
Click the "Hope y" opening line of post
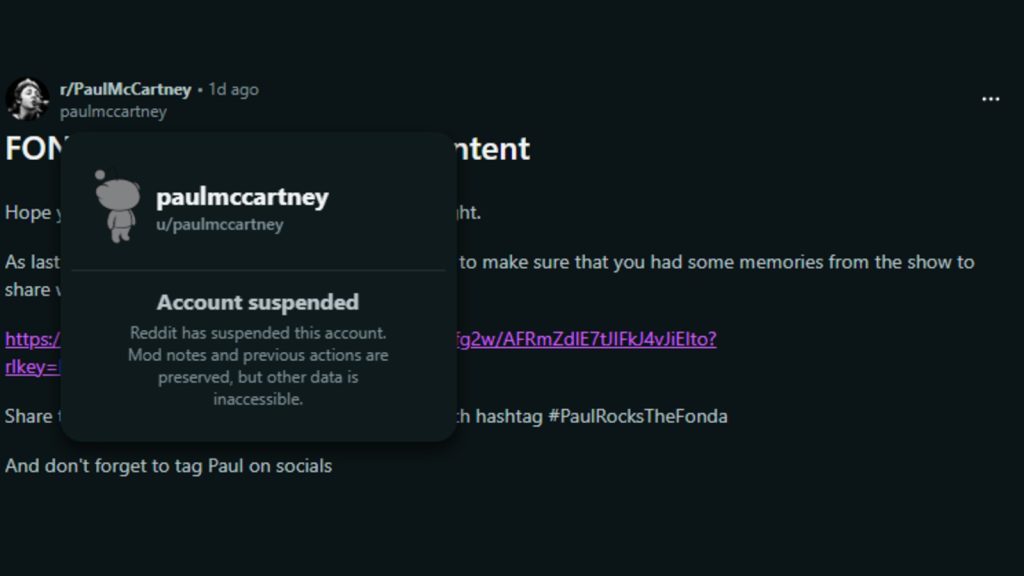(28, 213)
